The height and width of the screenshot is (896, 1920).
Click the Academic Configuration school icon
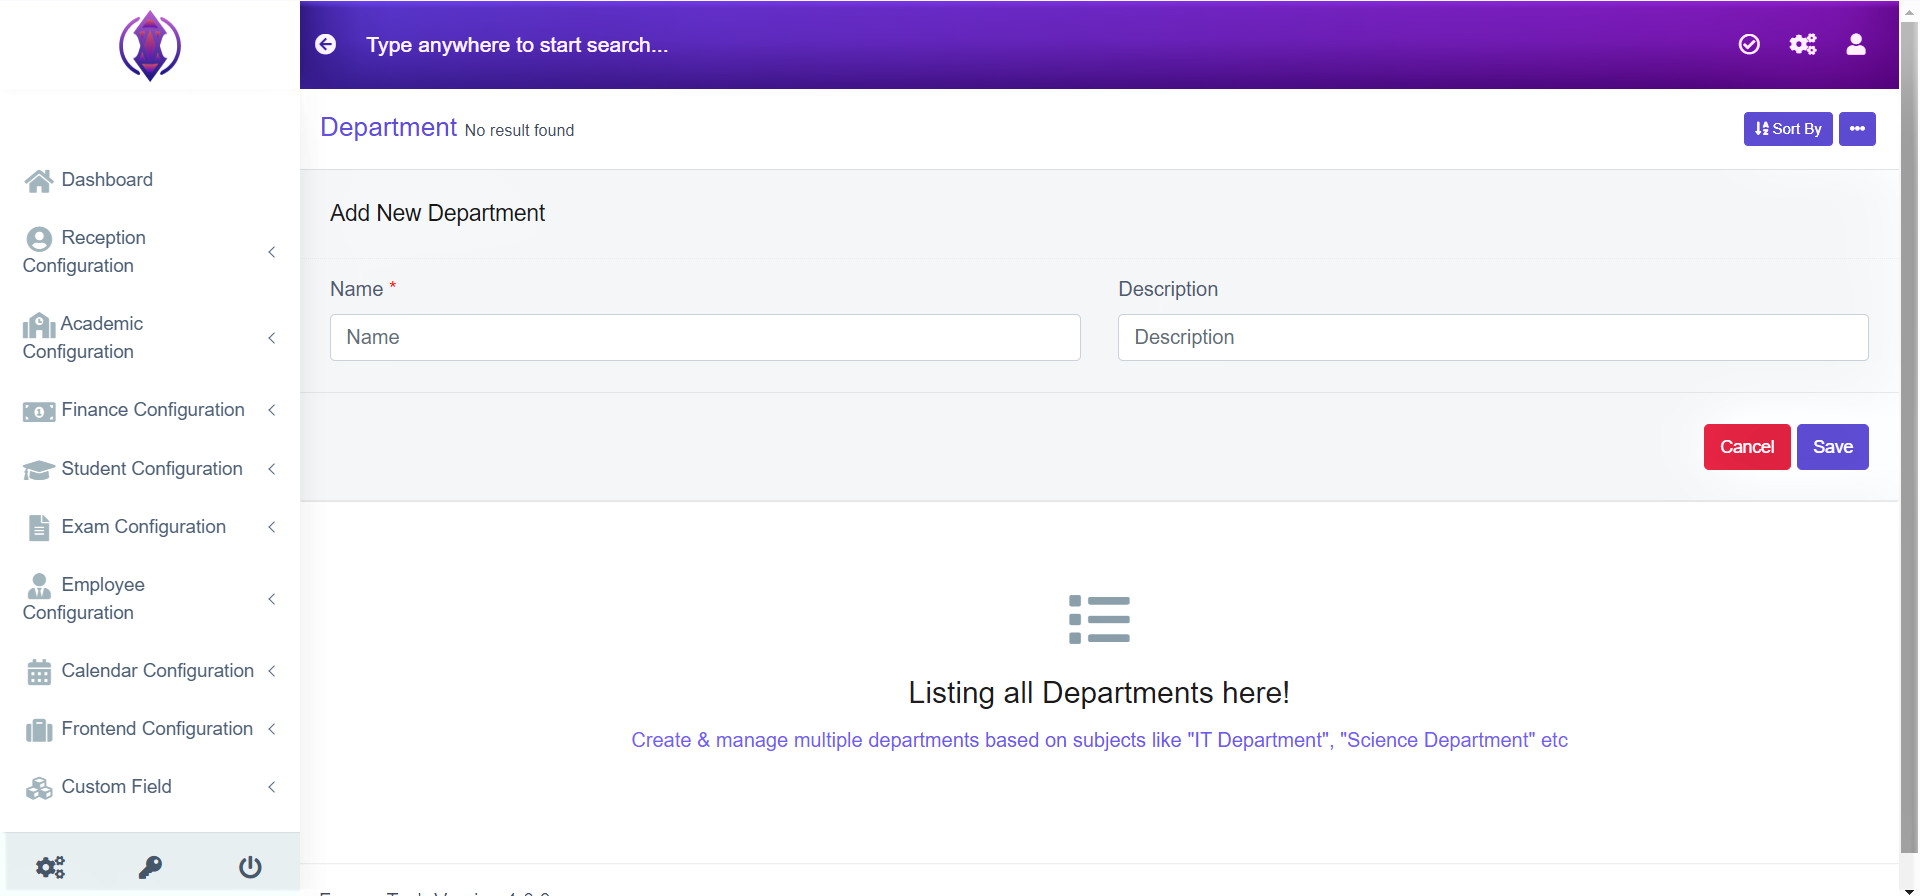click(x=39, y=325)
